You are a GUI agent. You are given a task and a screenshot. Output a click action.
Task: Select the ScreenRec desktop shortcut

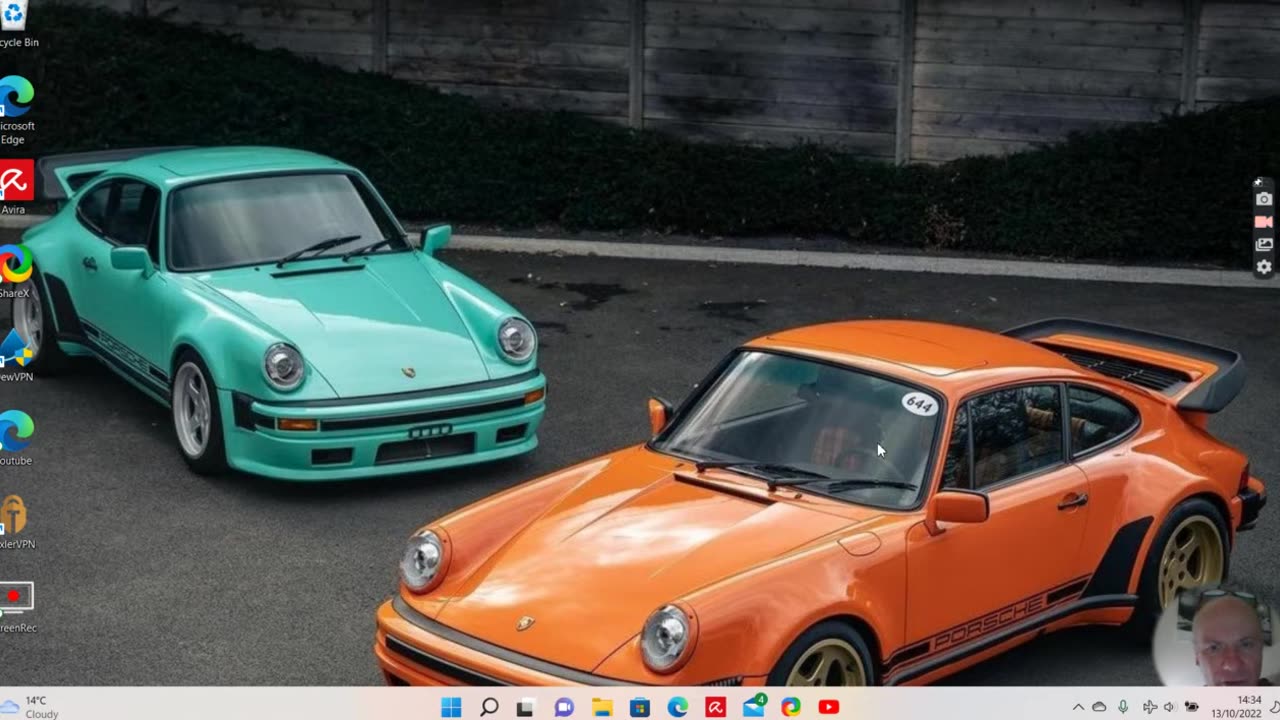16,606
